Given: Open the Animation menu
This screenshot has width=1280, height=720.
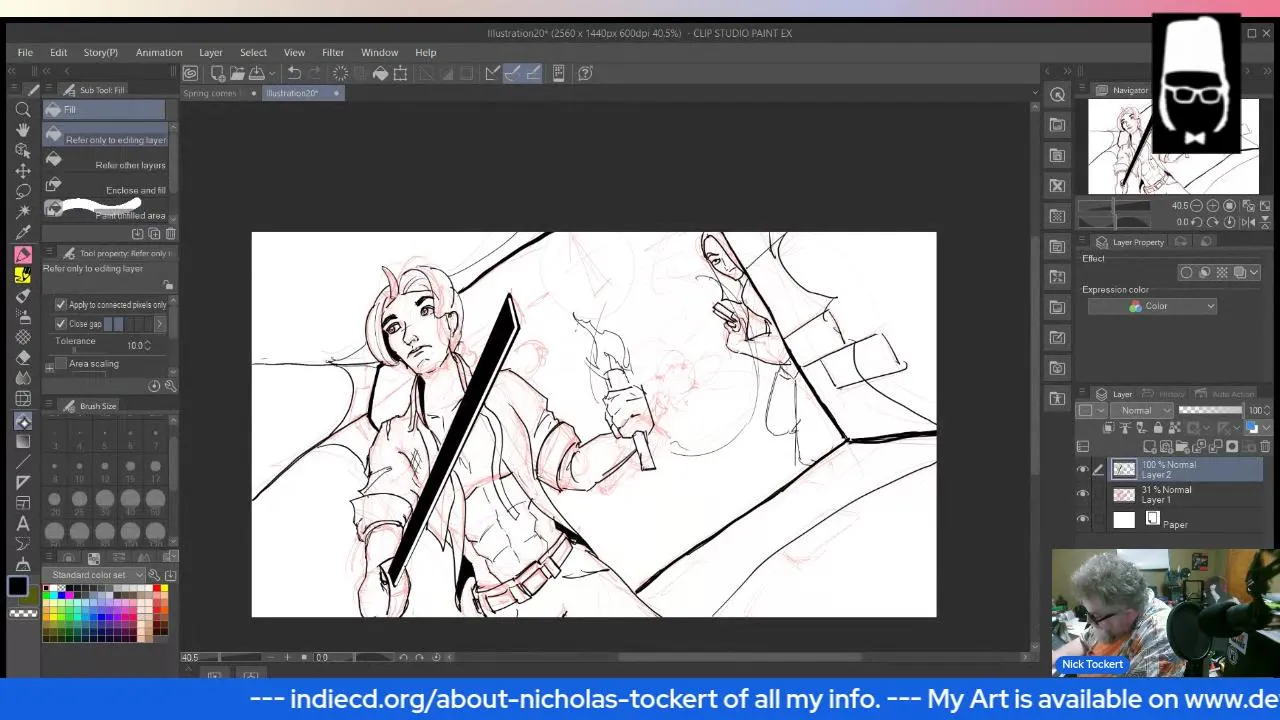Looking at the screenshot, I should (159, 52).
